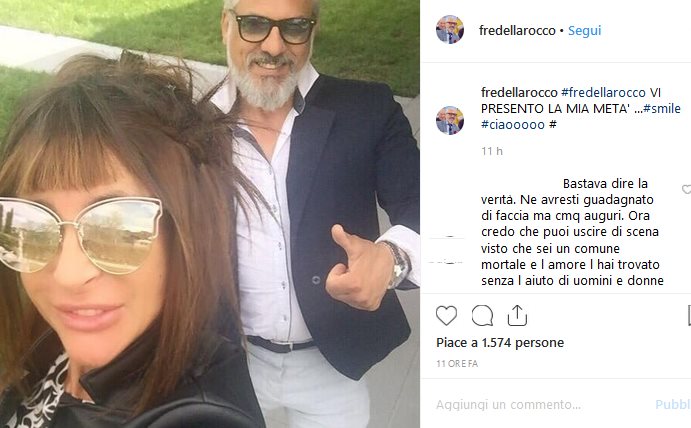691x428 pixels.
Task: Open the #ciaooooo hashtag
Action: [x=513, y=124]
